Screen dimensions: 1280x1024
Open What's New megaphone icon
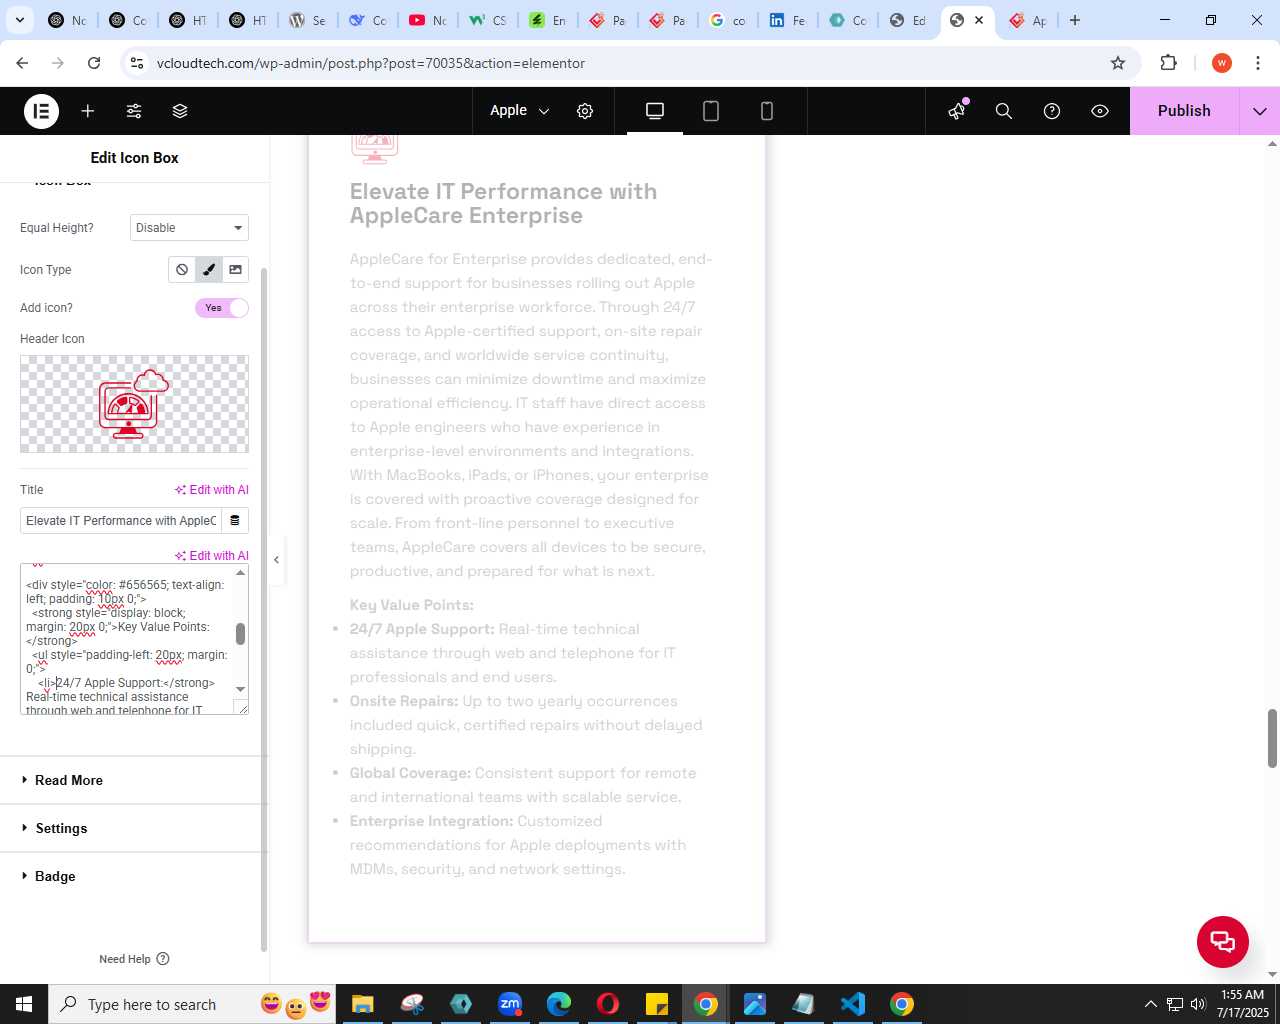(957, 111)
